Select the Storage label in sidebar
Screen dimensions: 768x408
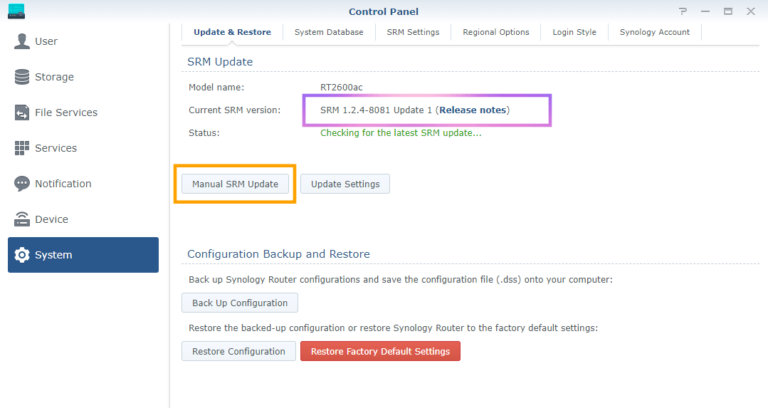point(54,77)
